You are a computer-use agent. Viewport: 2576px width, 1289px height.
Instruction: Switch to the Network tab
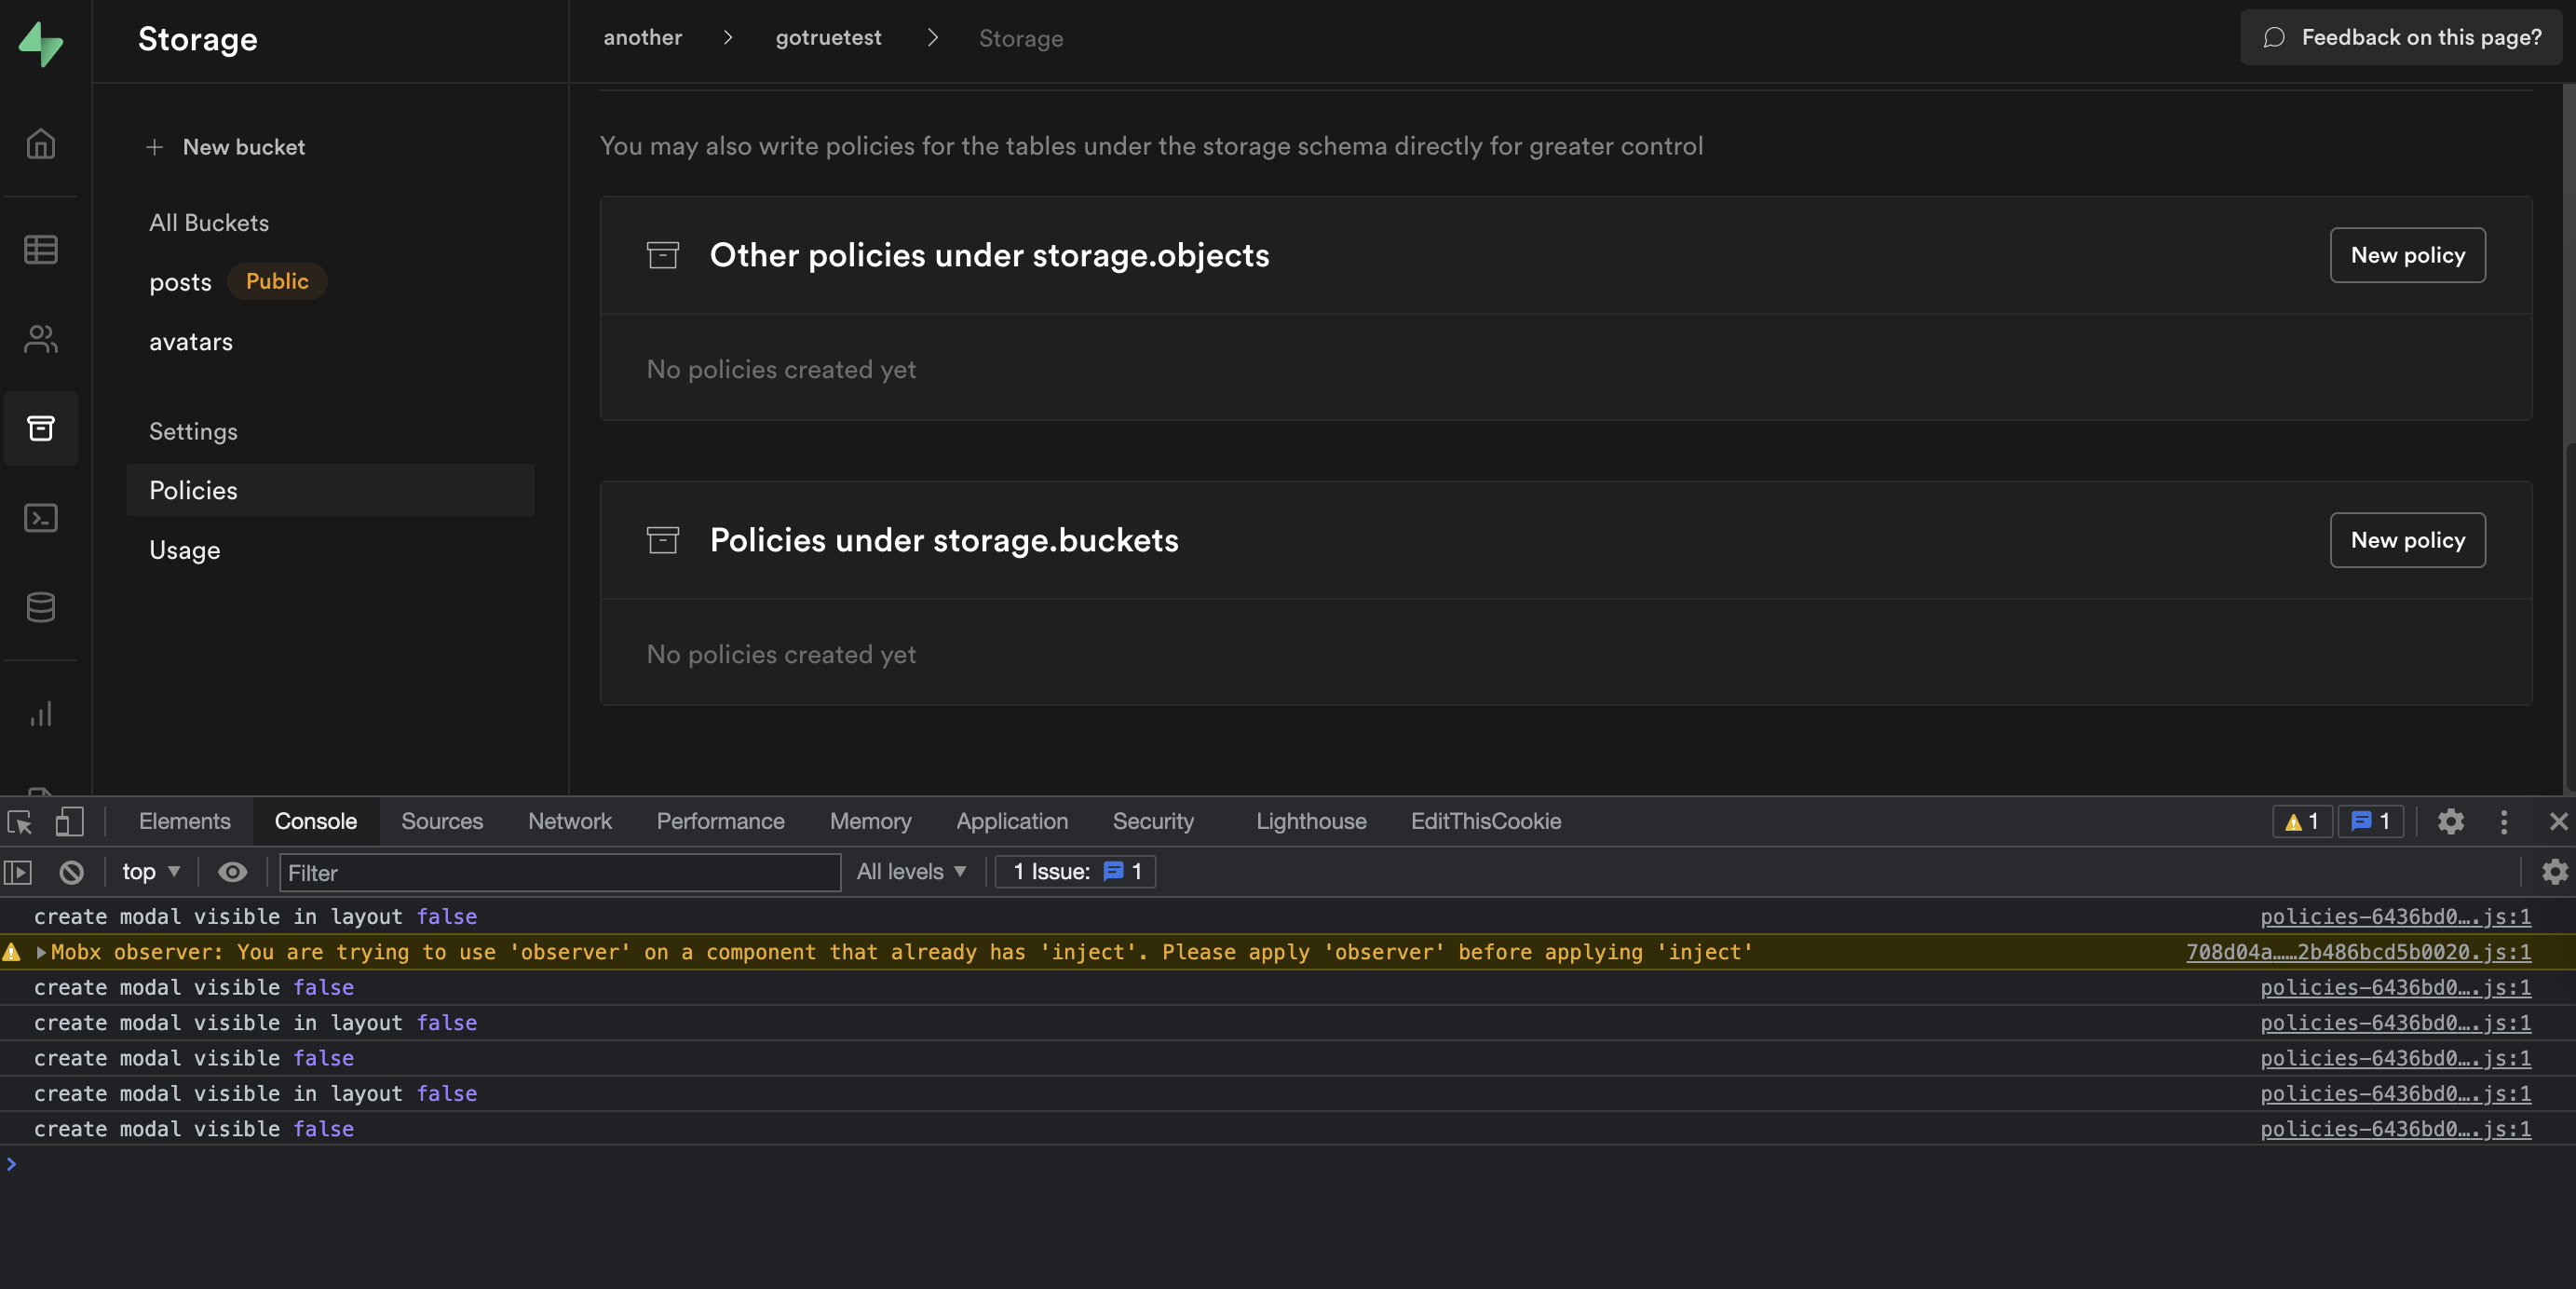tap(569, 821)
